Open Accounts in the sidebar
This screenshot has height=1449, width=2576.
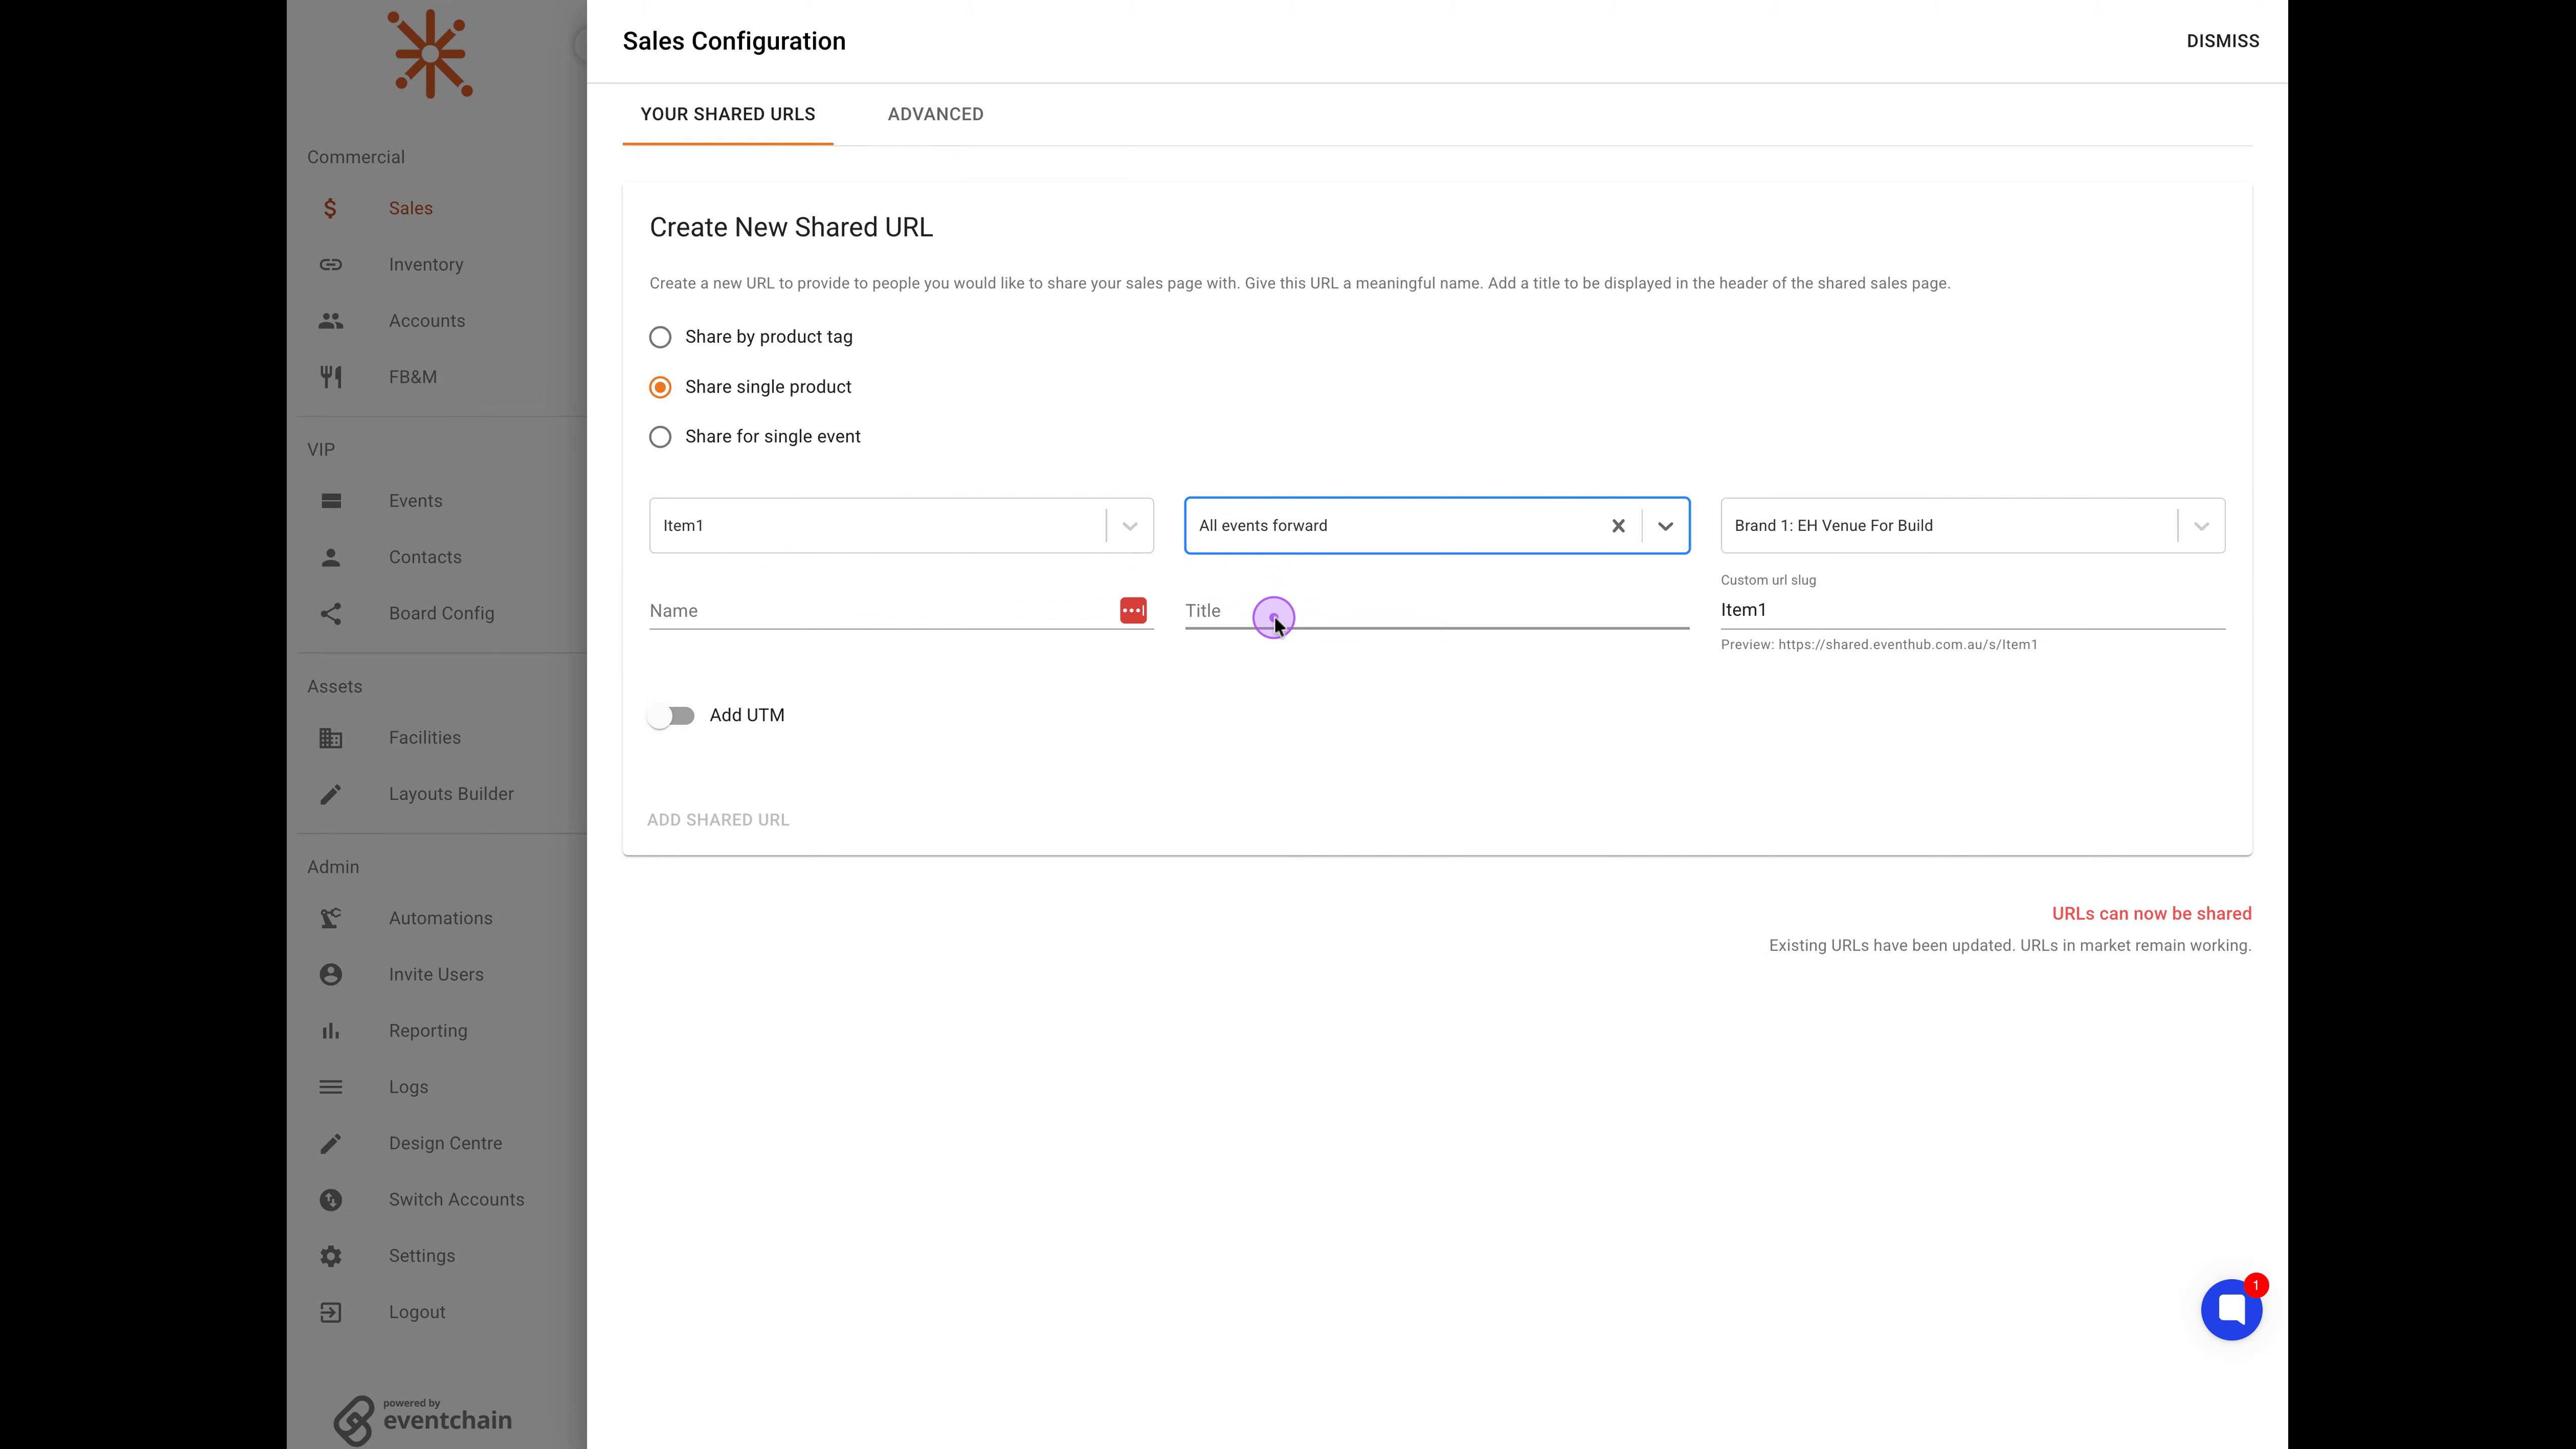(x=427, y=321)
